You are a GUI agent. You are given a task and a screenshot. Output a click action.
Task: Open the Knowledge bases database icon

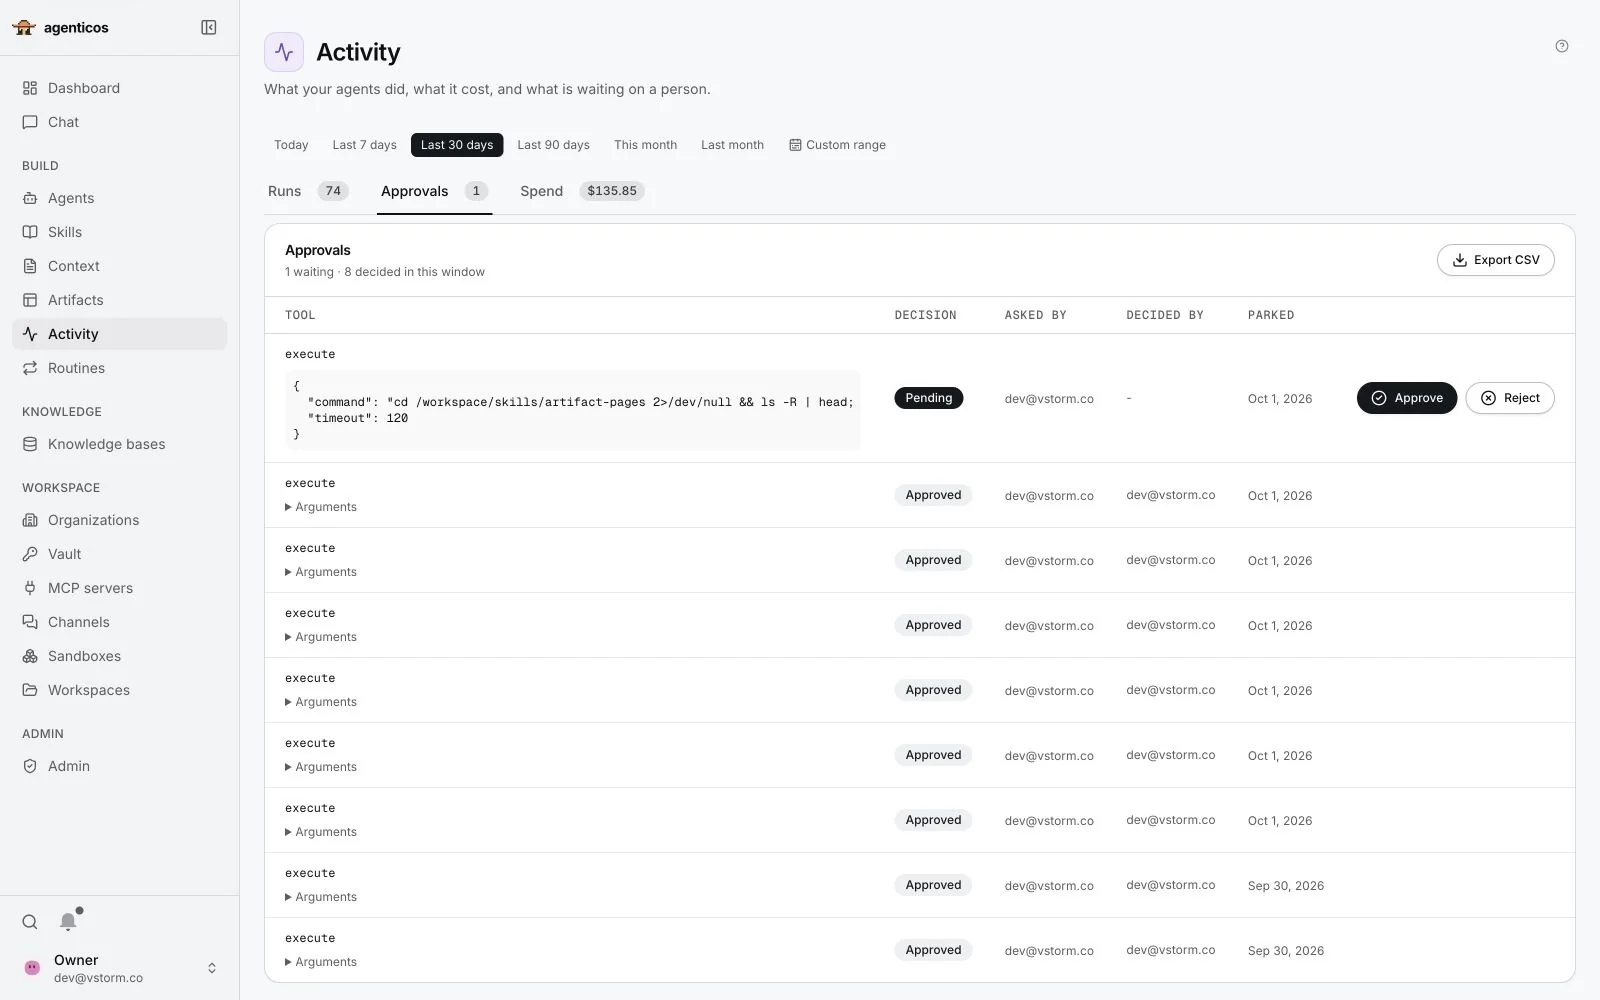30,444
